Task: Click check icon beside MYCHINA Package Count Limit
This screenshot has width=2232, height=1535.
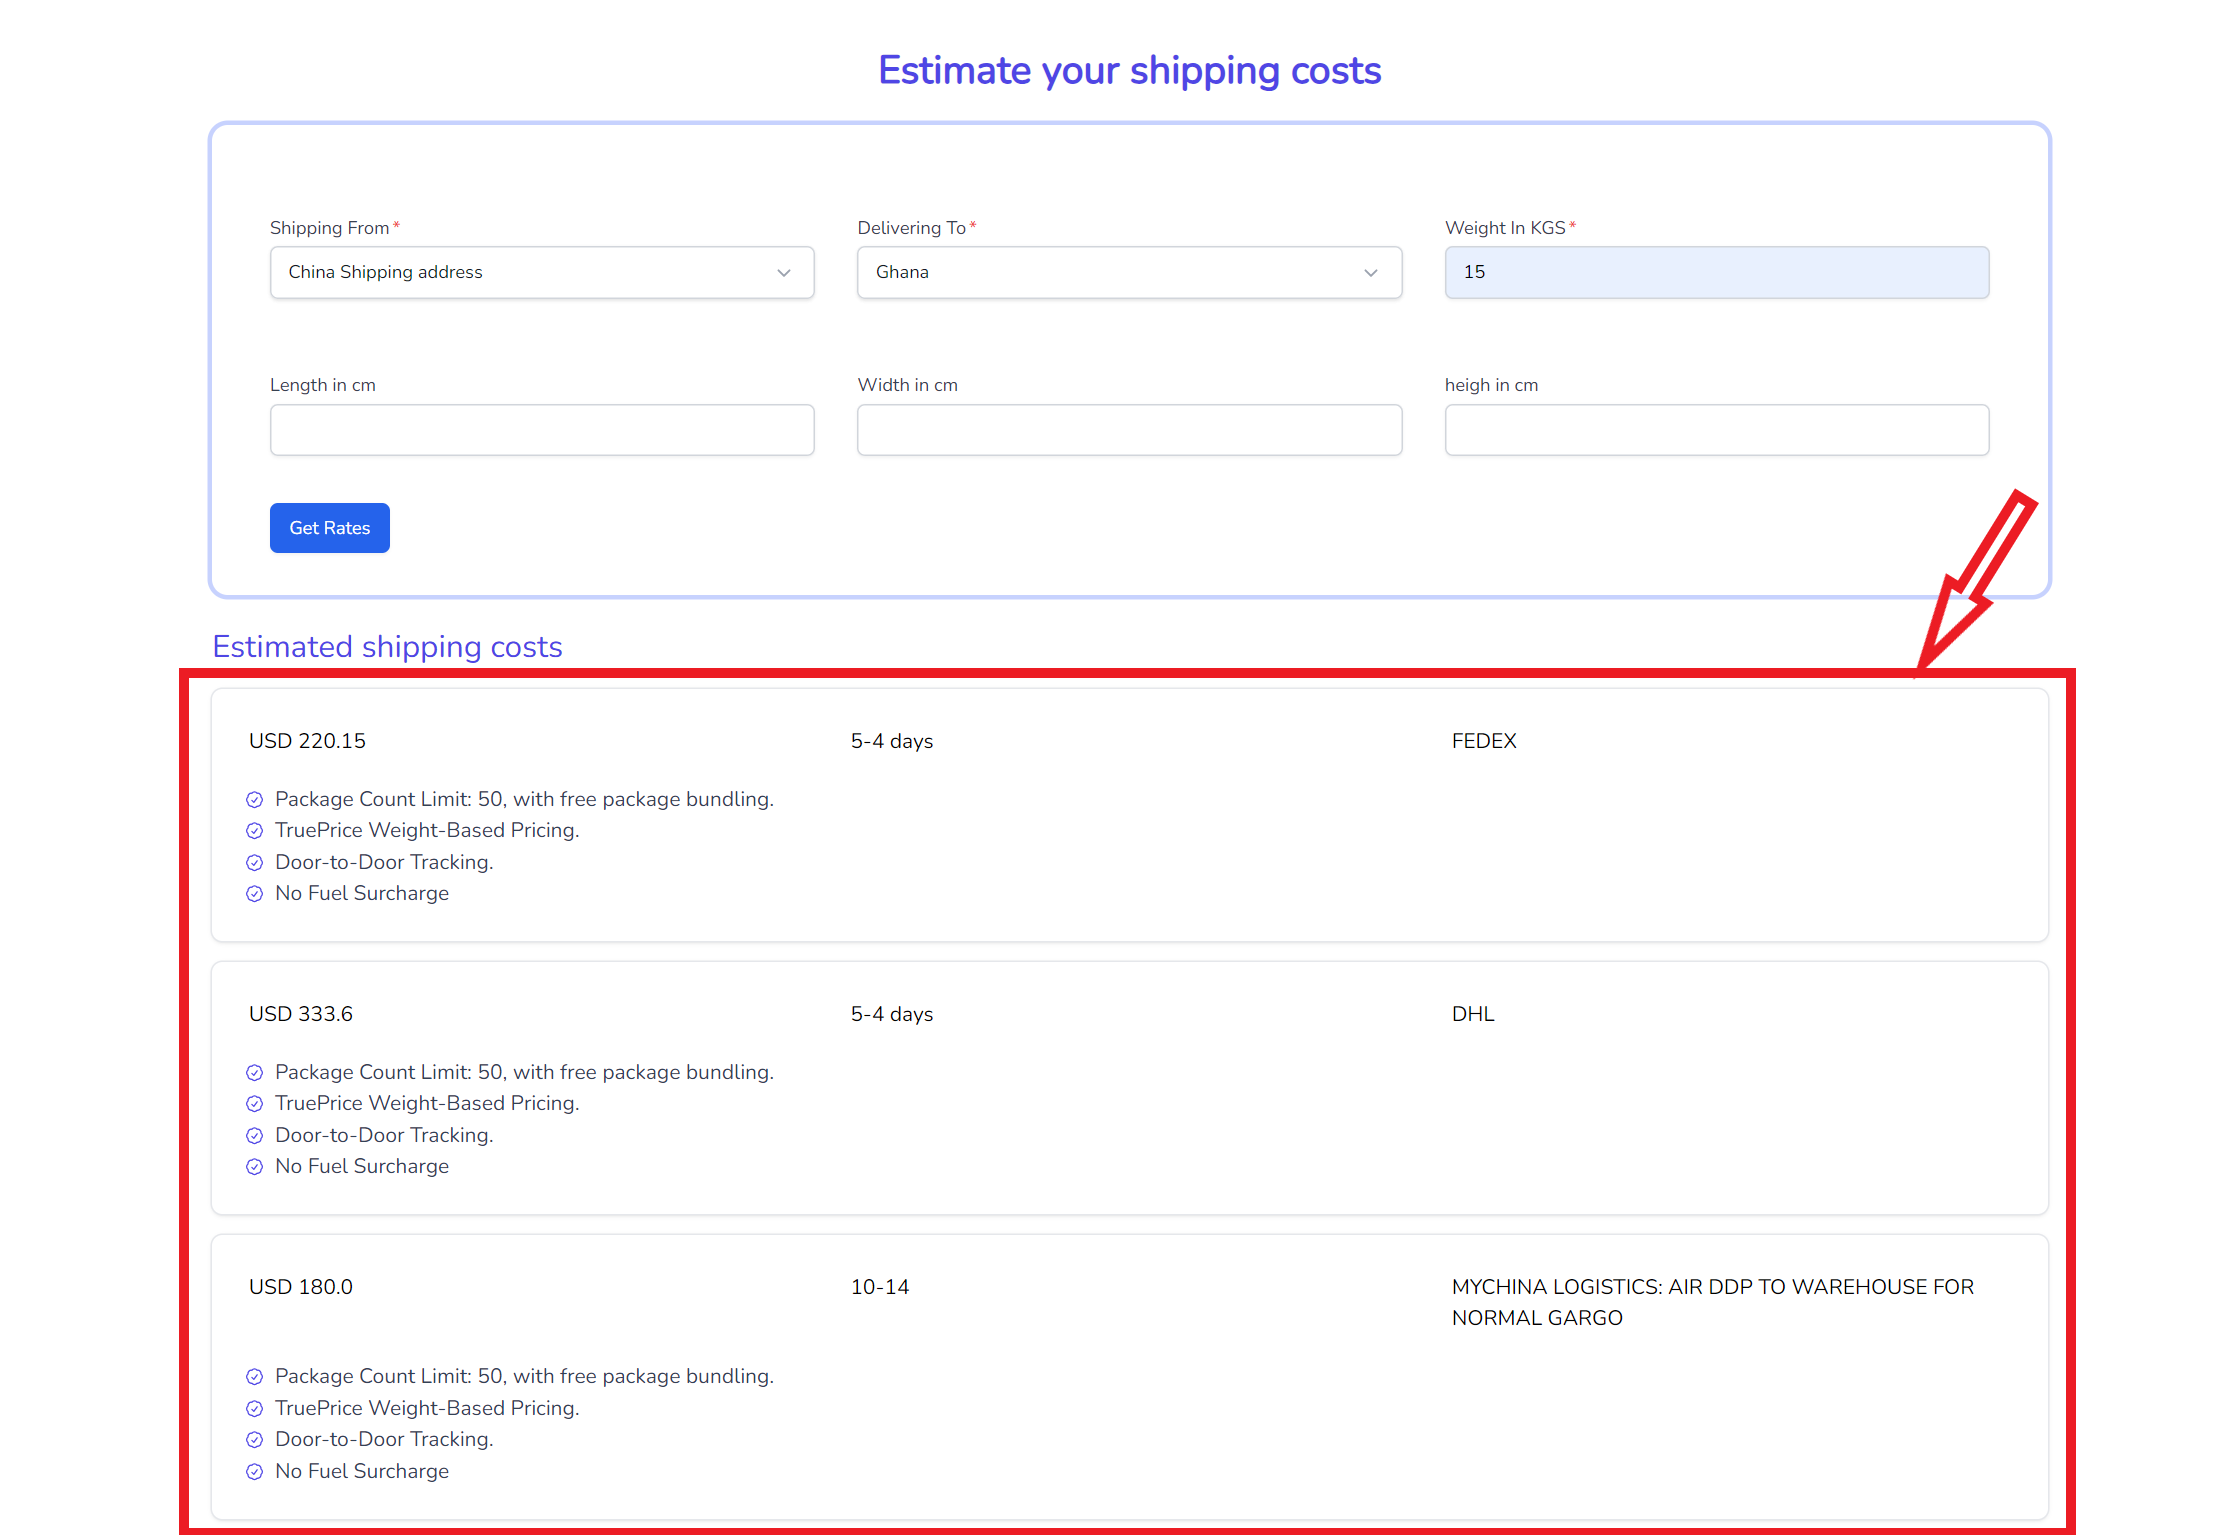Action: (255, 1377)
